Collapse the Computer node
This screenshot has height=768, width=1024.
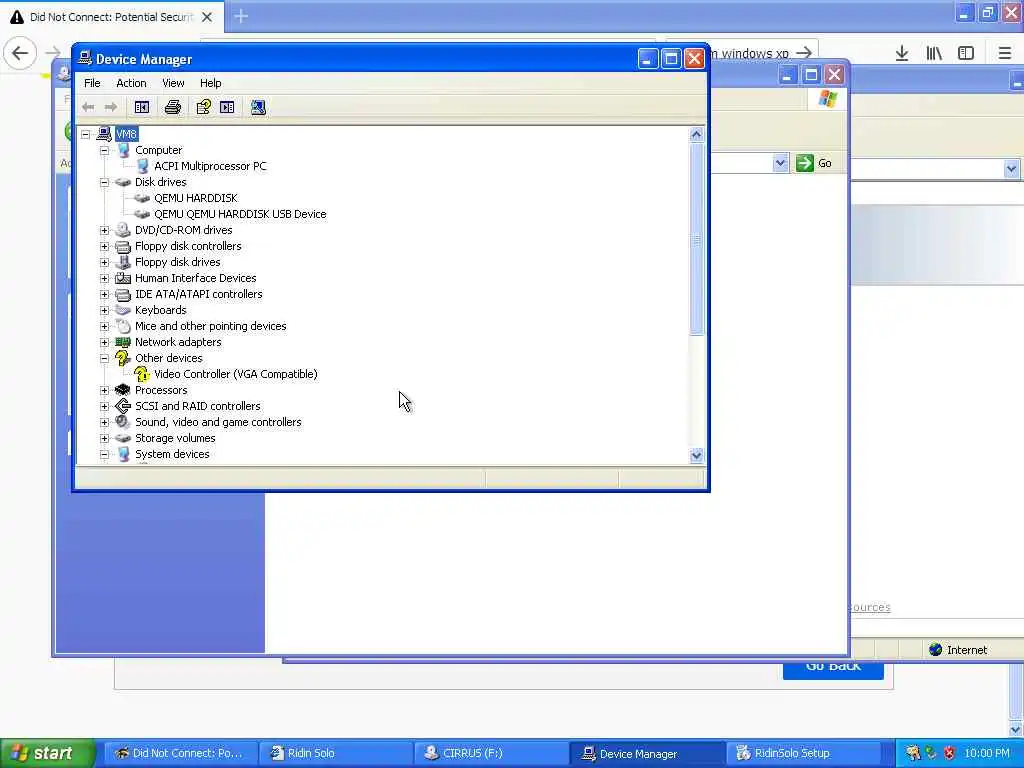(104, 150)
